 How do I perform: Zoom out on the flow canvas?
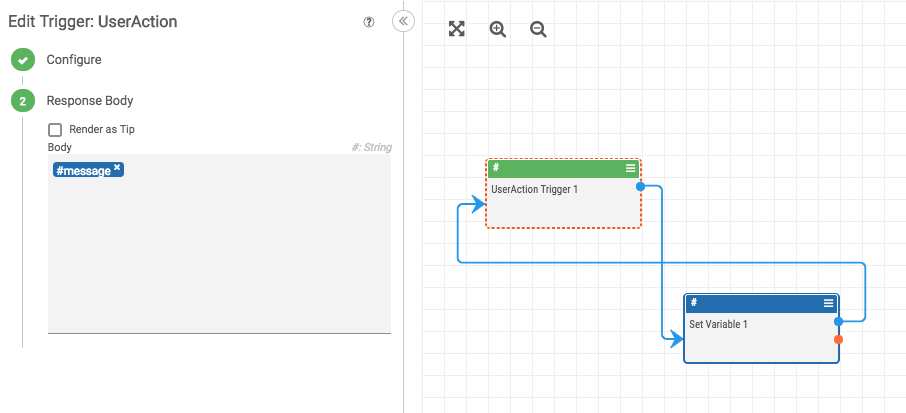coord(538,29)
